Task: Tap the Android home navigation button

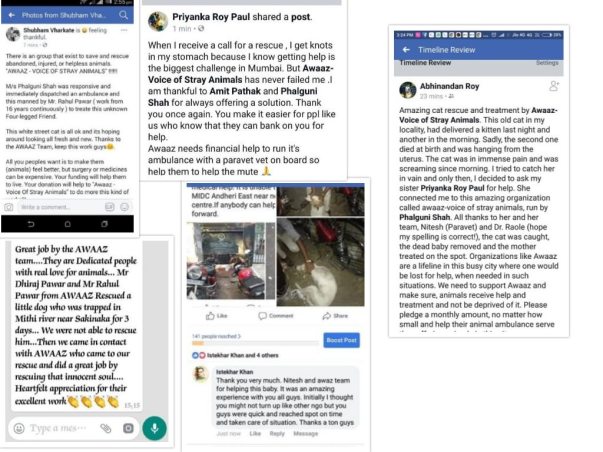Action: (68, 224)
